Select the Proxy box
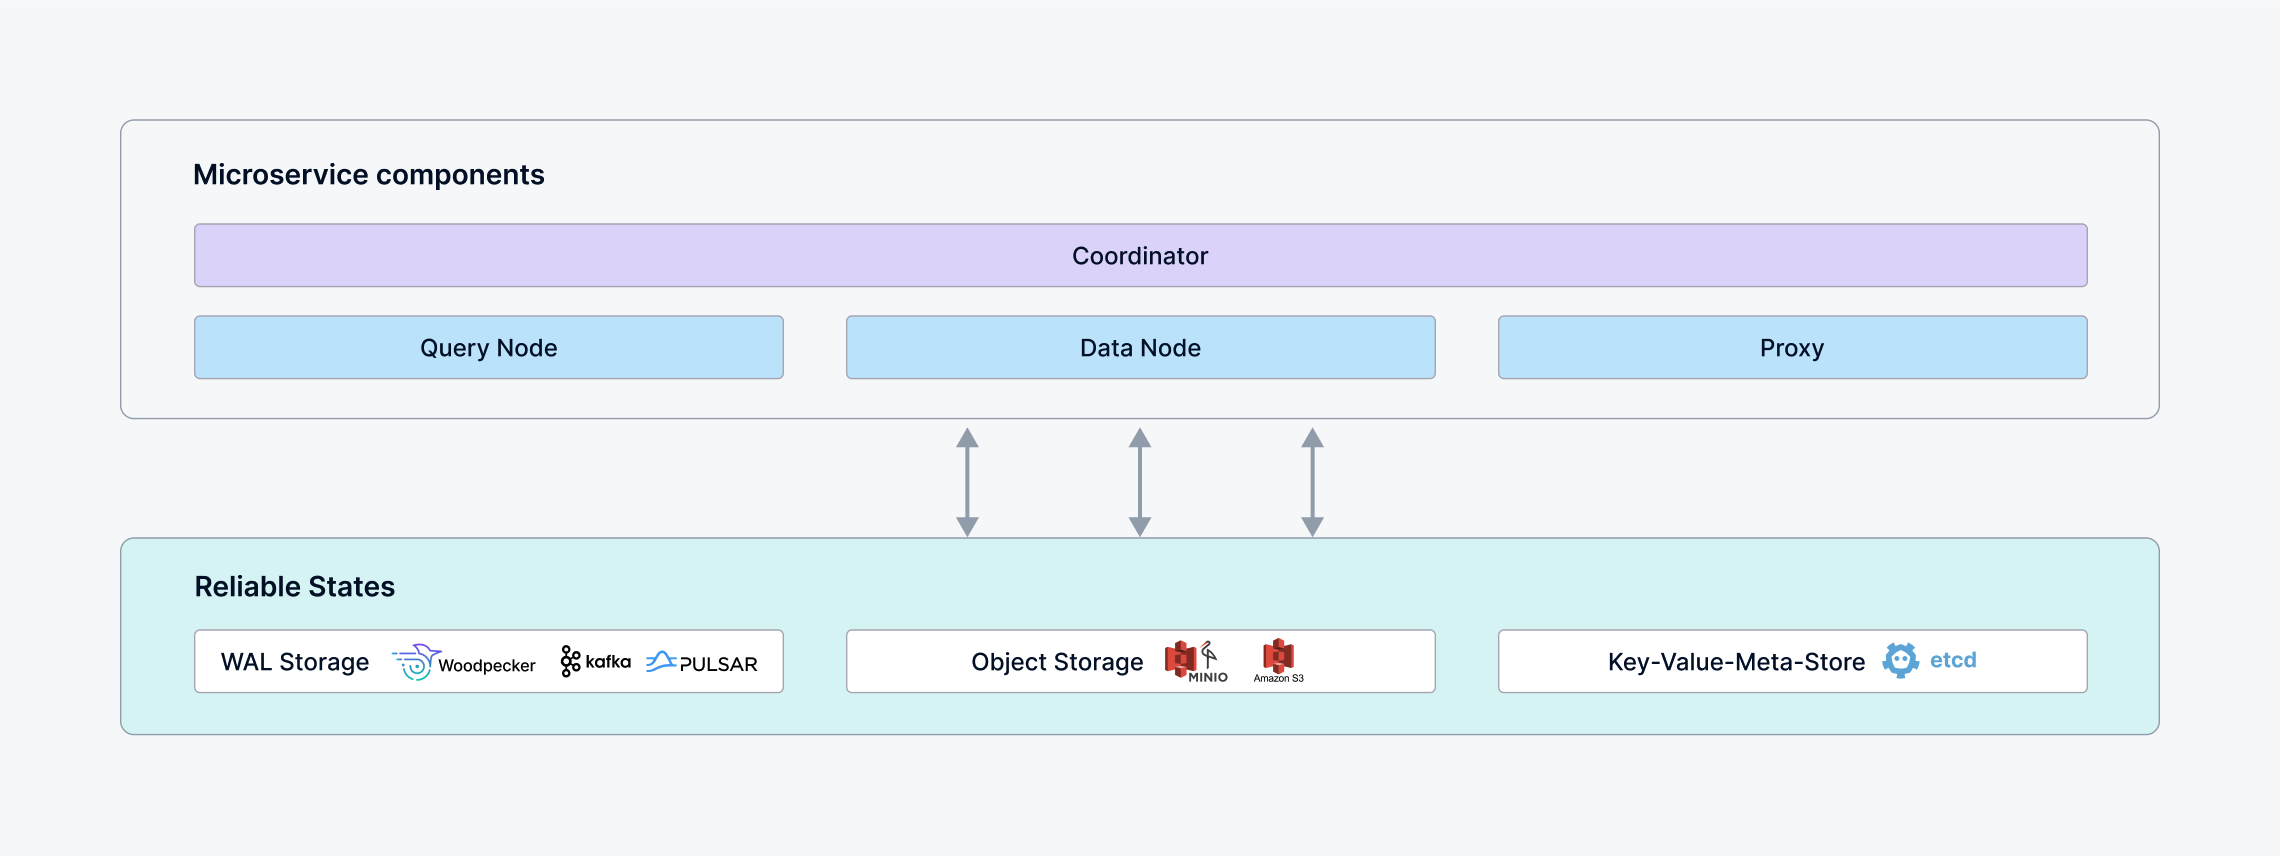The height and width of the screenshot is (857, 2280). coord(1792,348)
